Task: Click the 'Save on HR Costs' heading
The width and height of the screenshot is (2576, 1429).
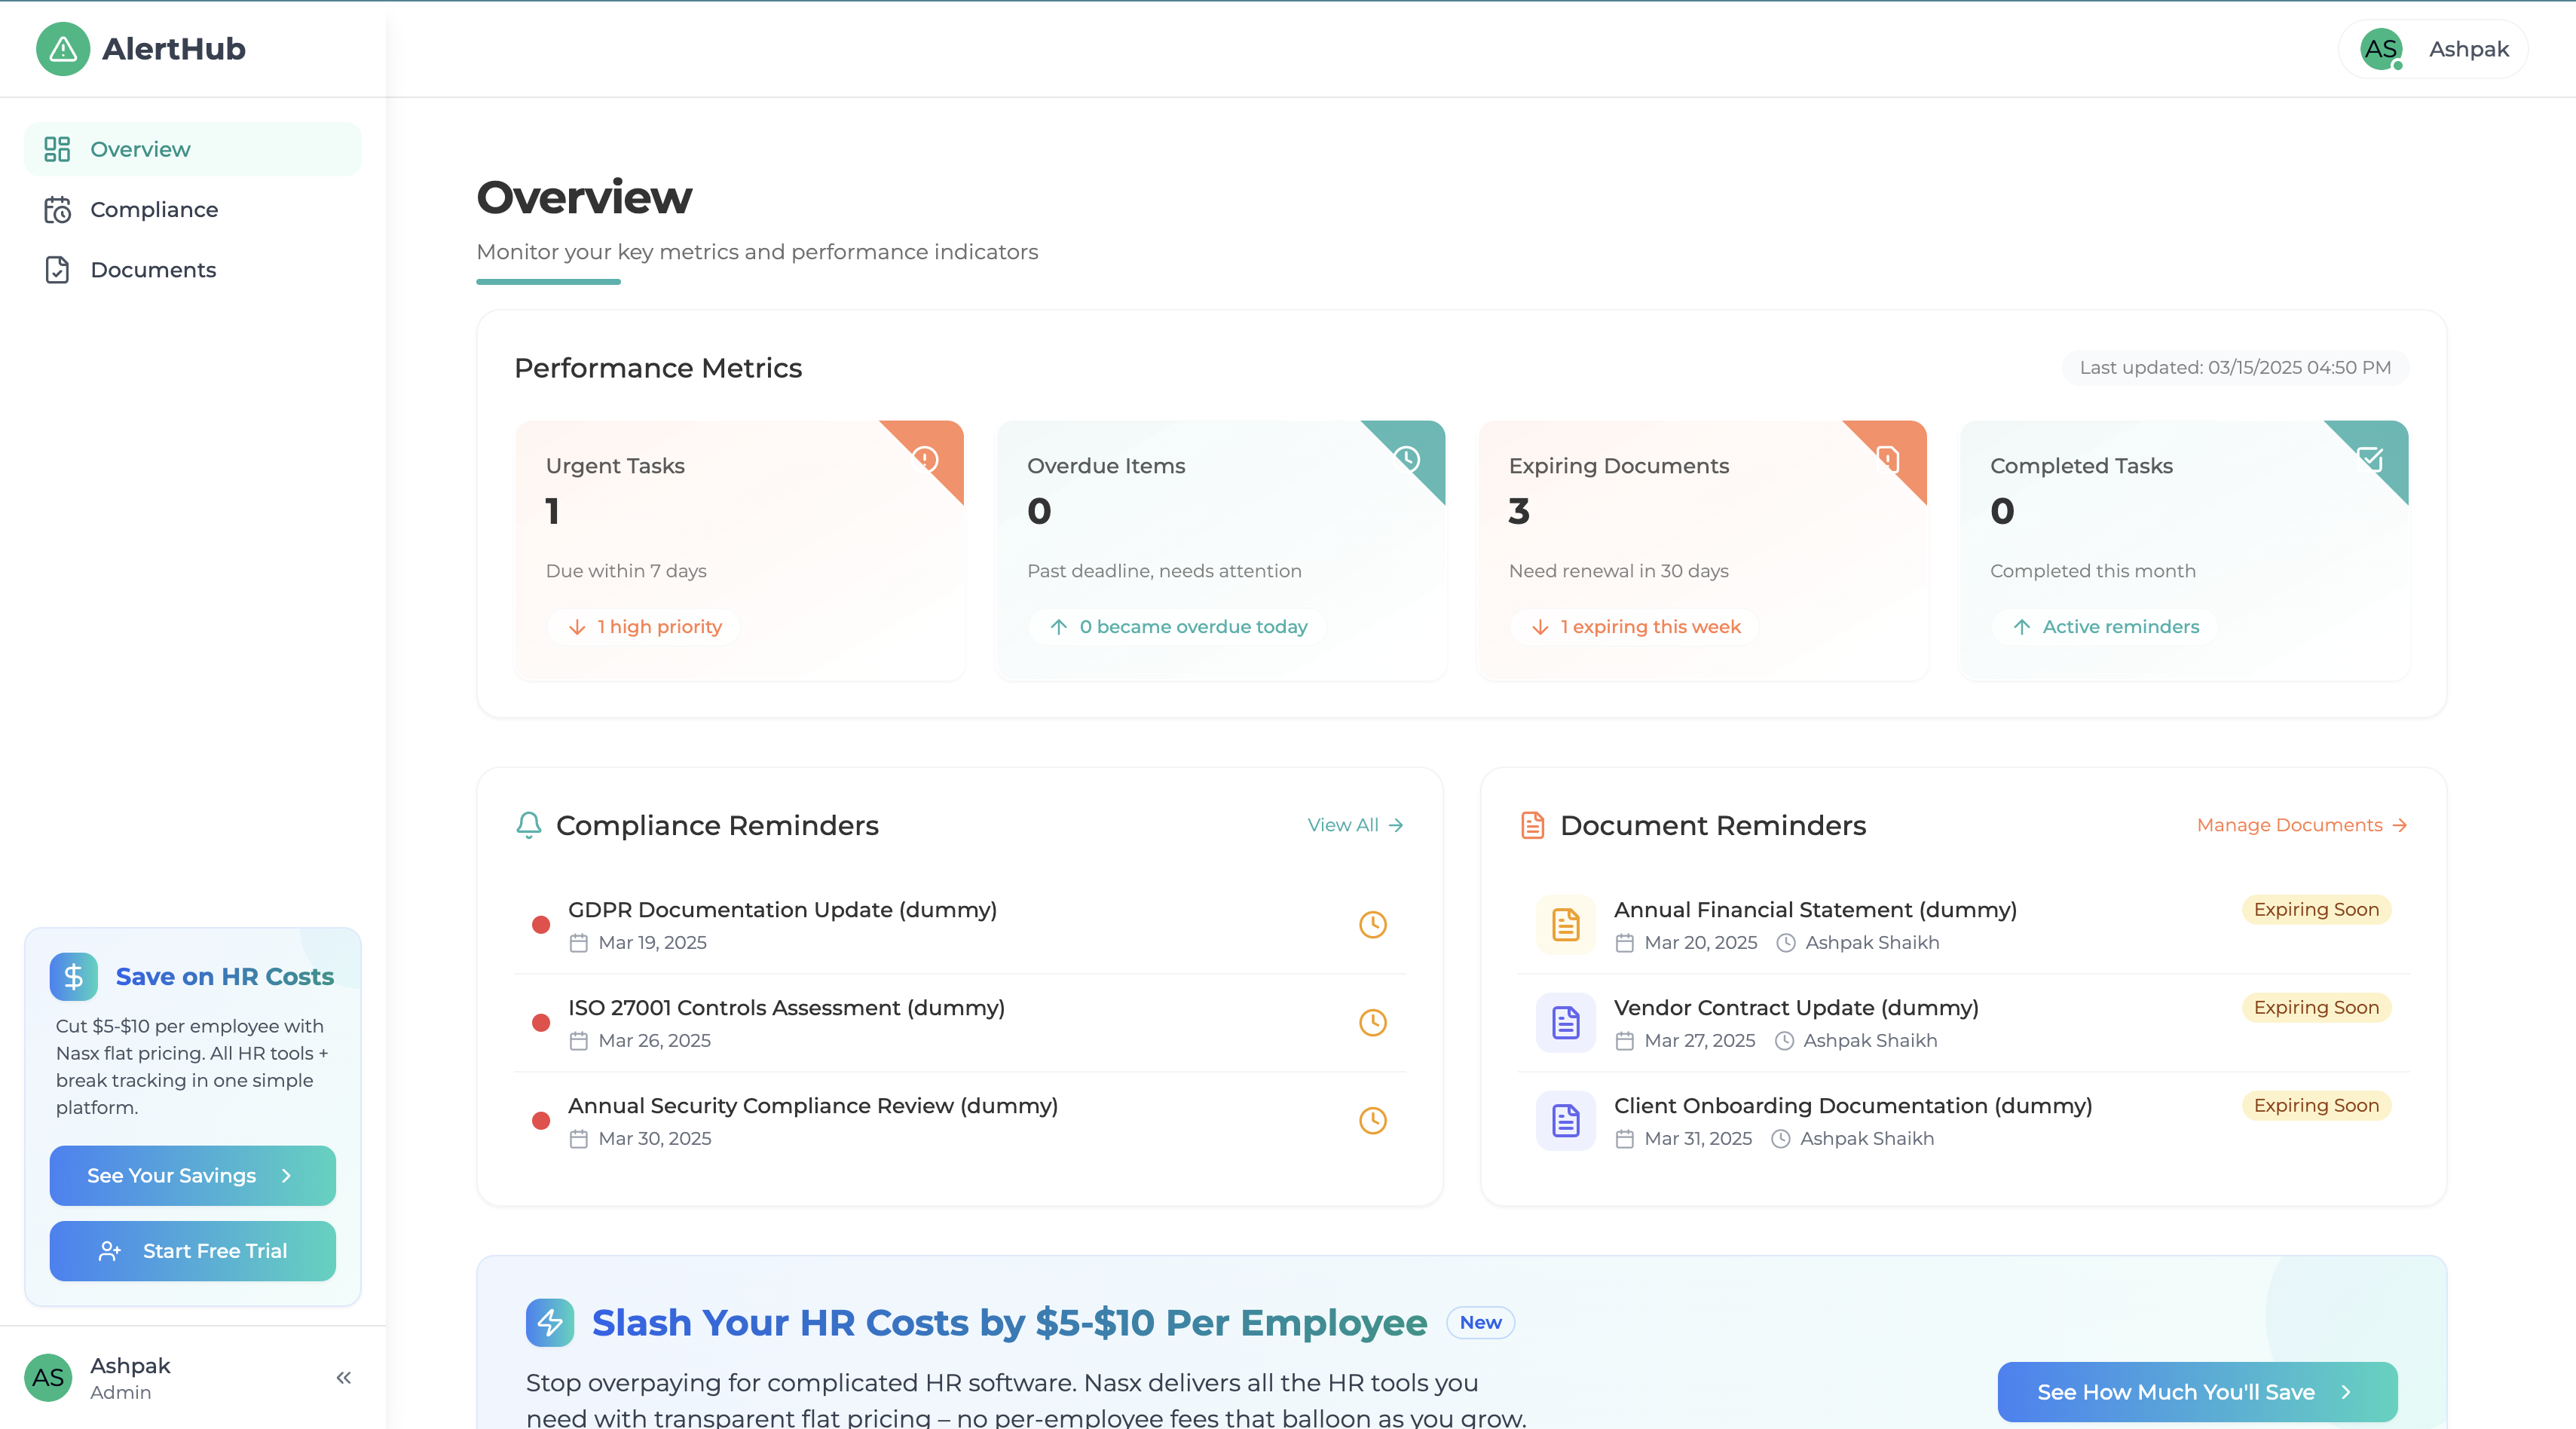Action: coord(225,977)
